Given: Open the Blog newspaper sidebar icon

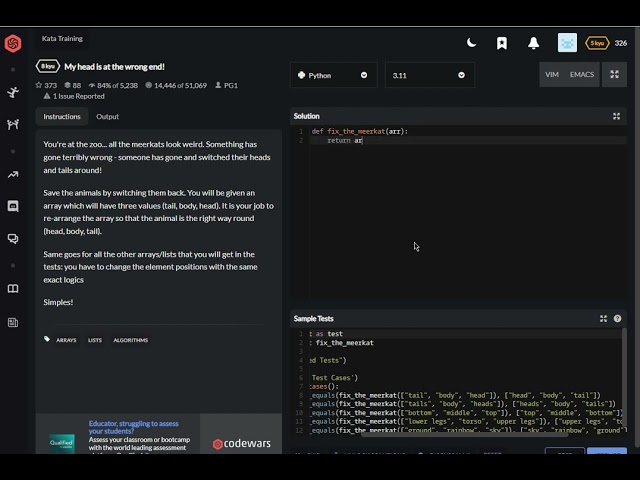Looking at the screenshot, I should tap(13, 322).
